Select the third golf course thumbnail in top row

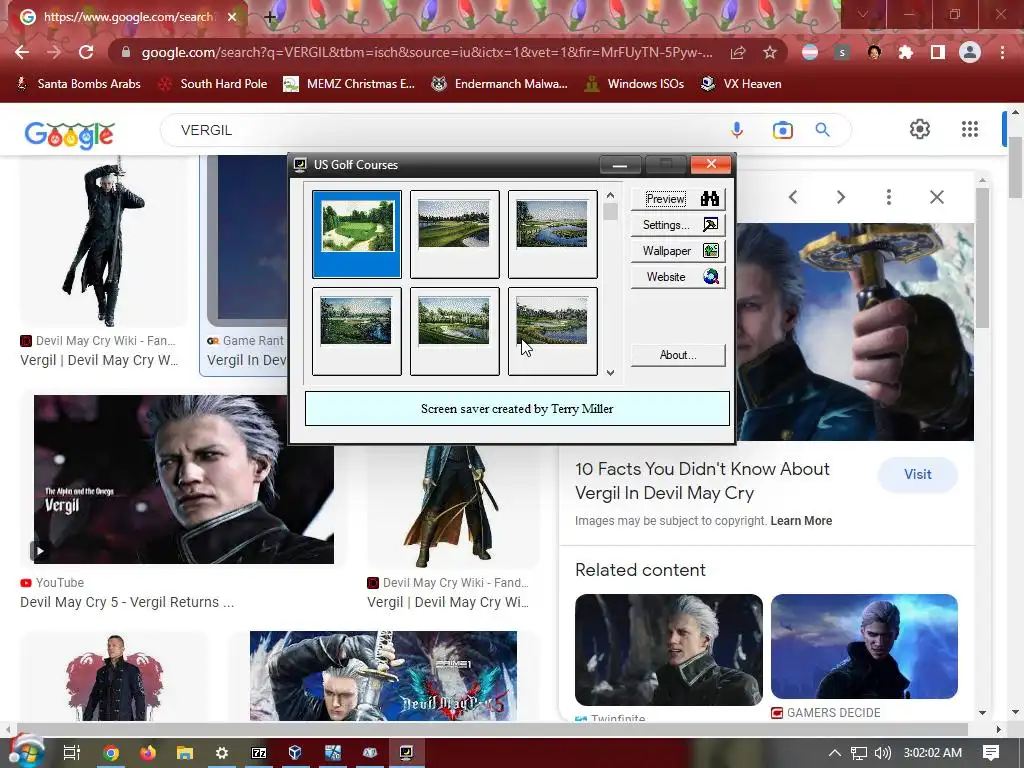[x=552, y=234]
